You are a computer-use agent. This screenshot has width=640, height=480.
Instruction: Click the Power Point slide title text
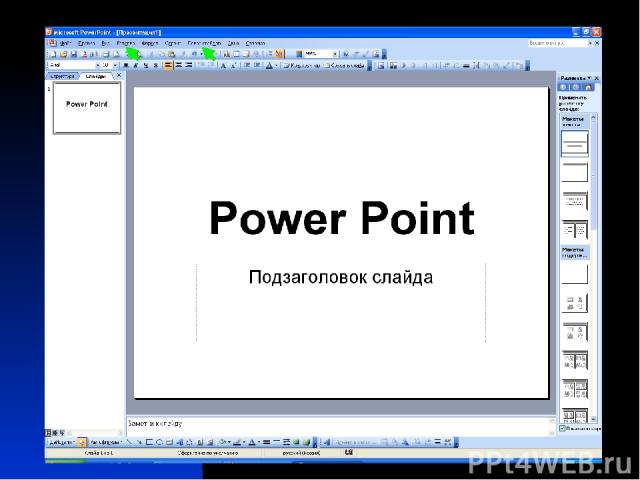coord(342,218)
